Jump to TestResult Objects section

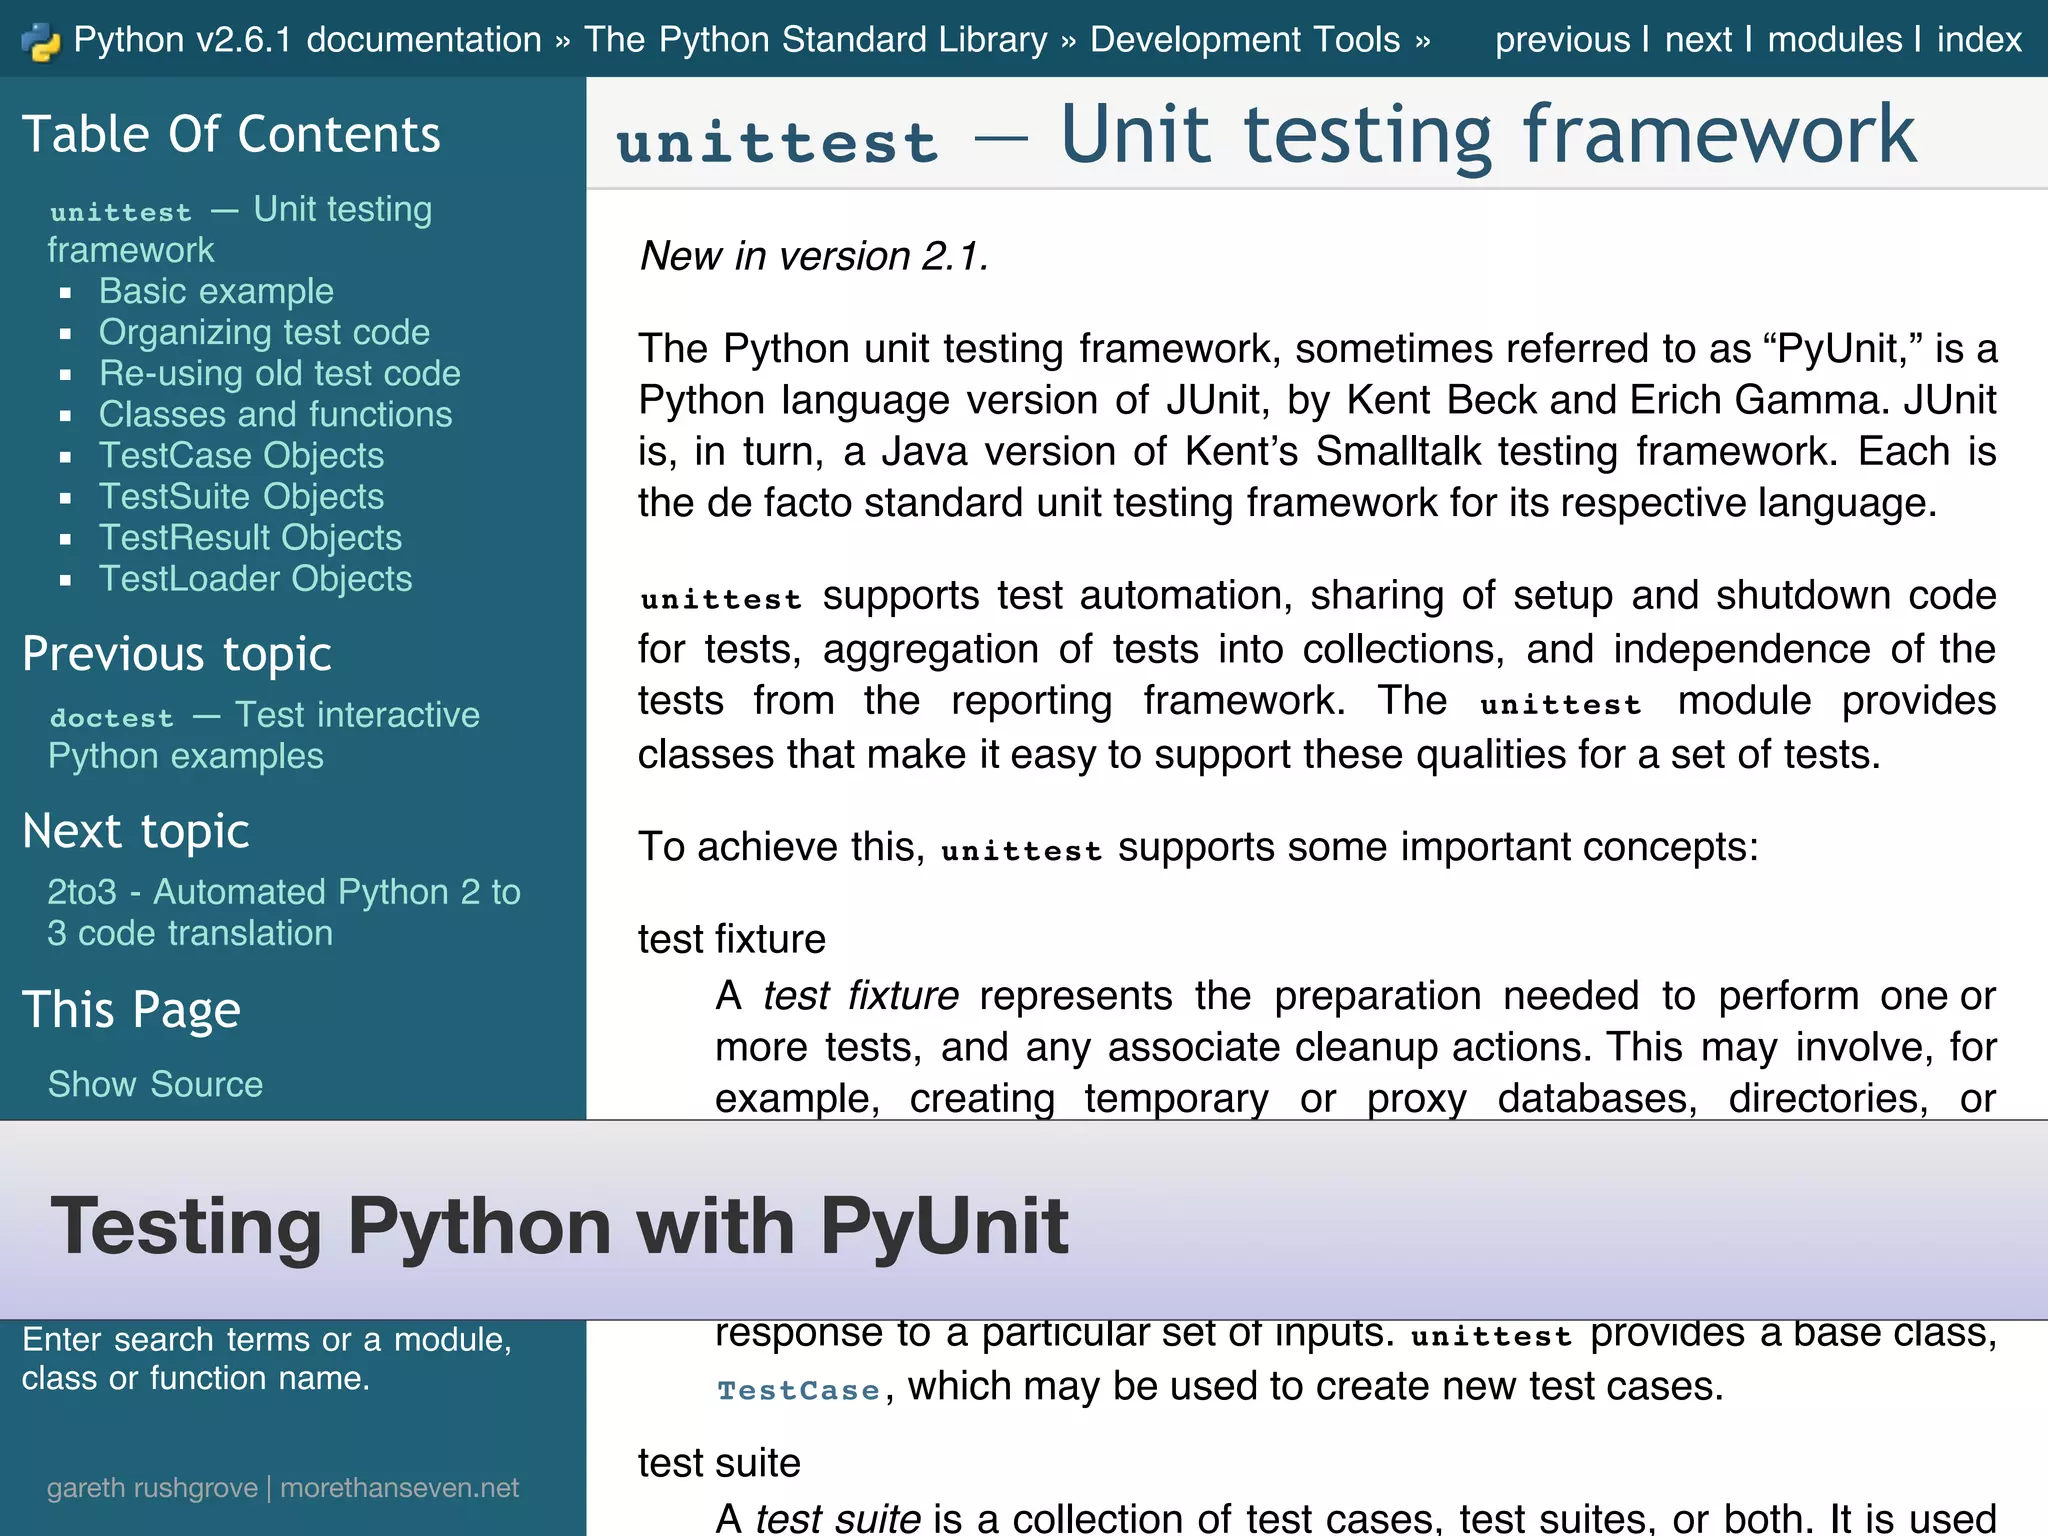click(250, 537)
